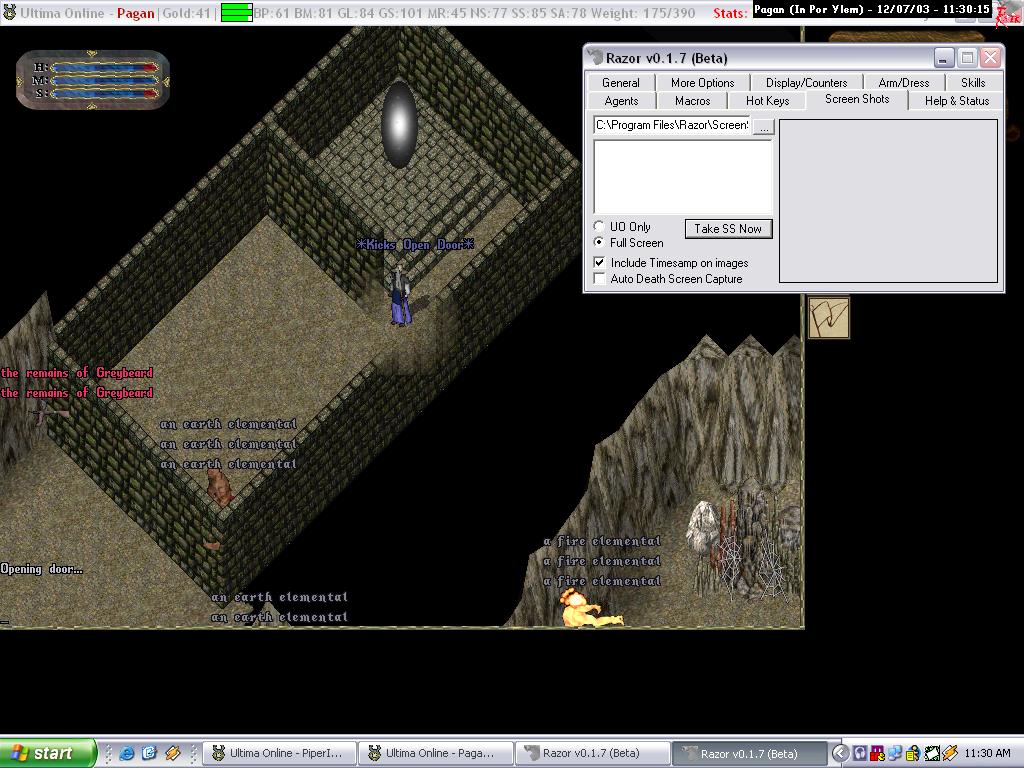
Task: Click the rune scroll gump icon
Action: click(828, 318)
